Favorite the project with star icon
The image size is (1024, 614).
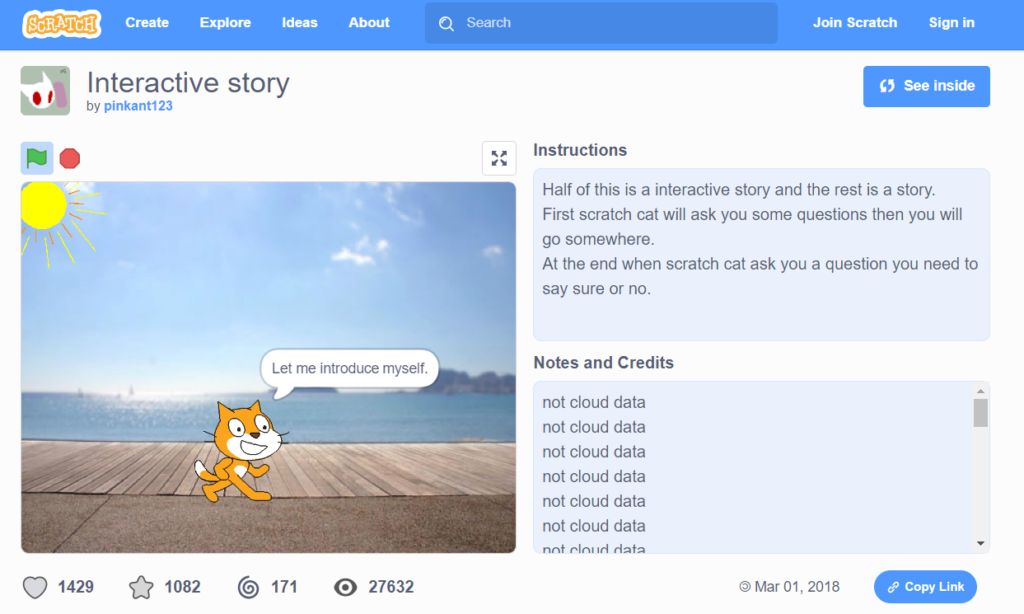click(141, 587)
